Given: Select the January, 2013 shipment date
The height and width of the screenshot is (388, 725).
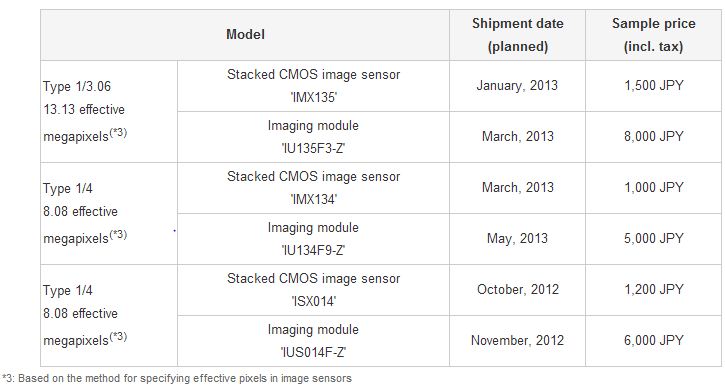Looking at the screenshot, I should [x=517, y=86].
